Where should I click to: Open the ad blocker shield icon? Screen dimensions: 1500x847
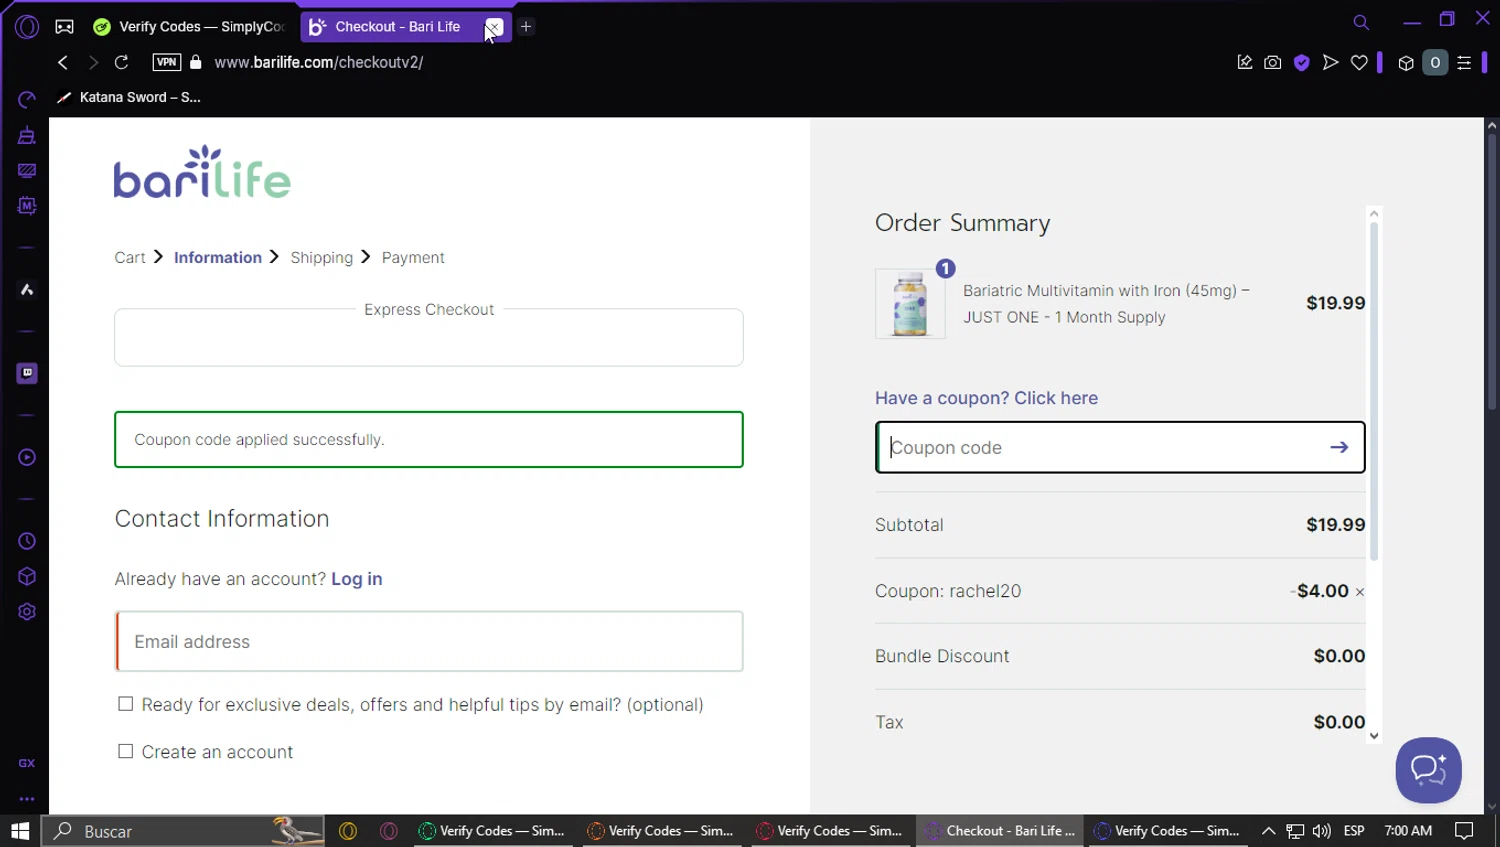click(1301, 62)
